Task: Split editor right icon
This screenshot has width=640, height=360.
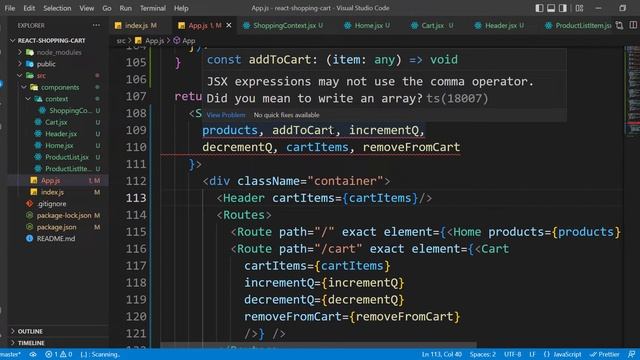Action: pyautogui.click(x=633, y=25)
